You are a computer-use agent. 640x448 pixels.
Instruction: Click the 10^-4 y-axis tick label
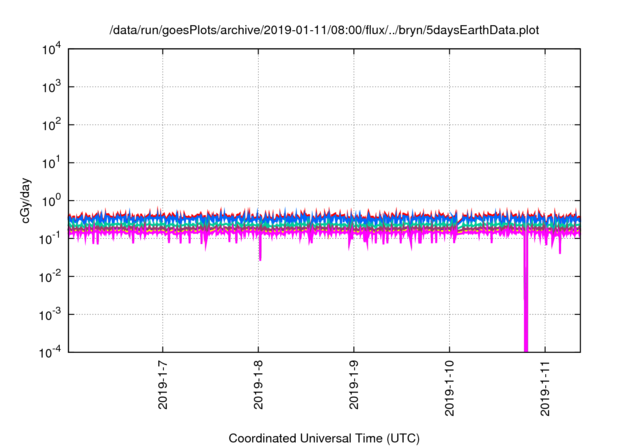pyautogui.click(x=51, y=352)
